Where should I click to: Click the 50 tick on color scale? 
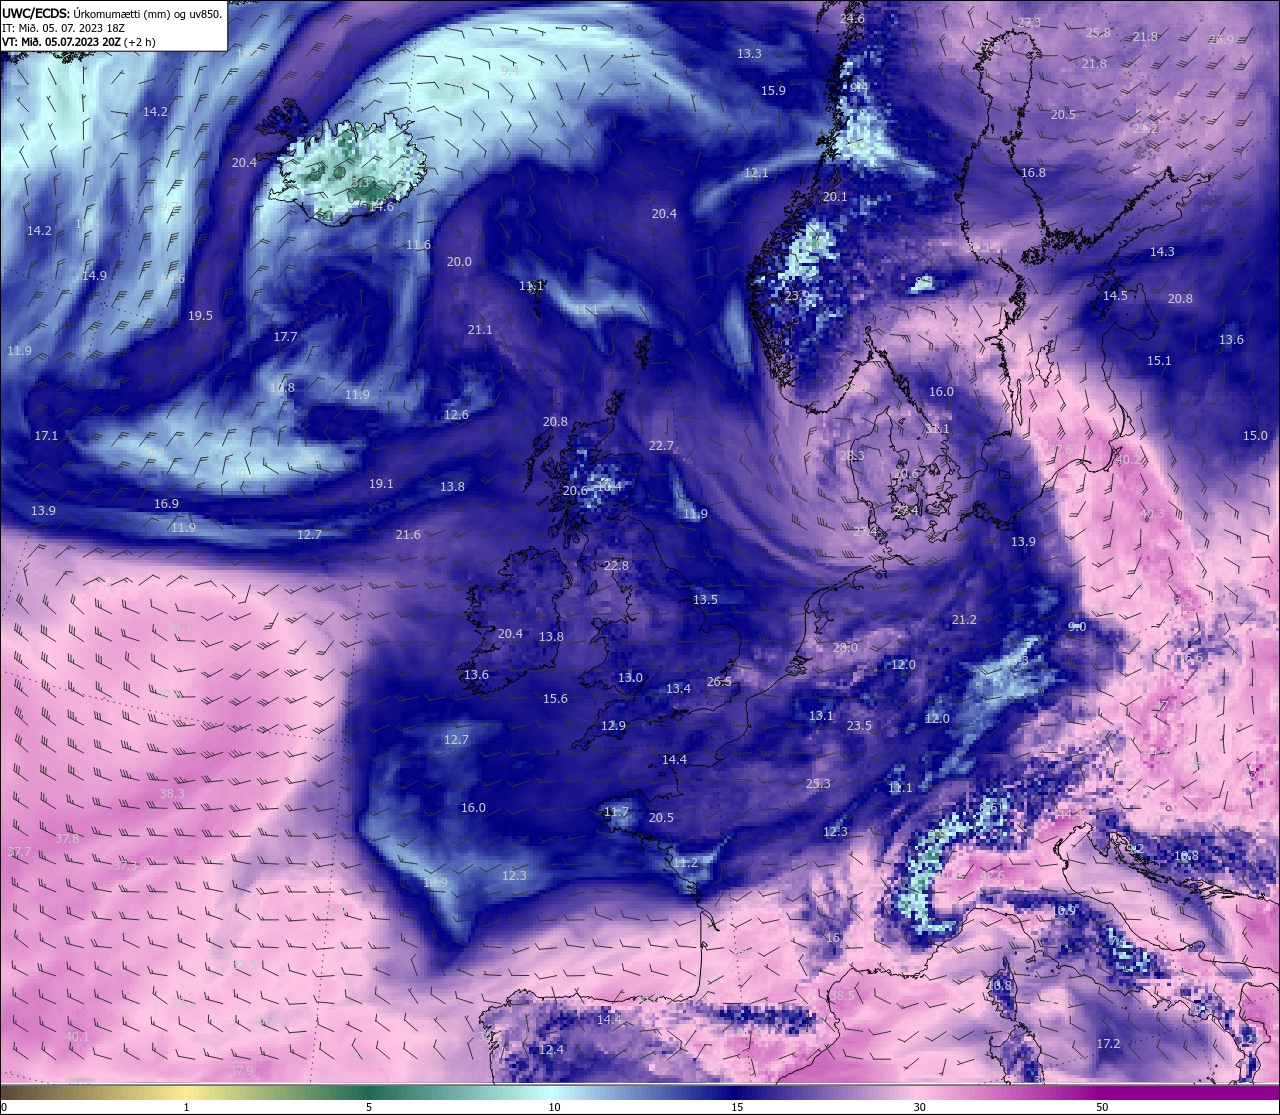coord(1101,1107)
